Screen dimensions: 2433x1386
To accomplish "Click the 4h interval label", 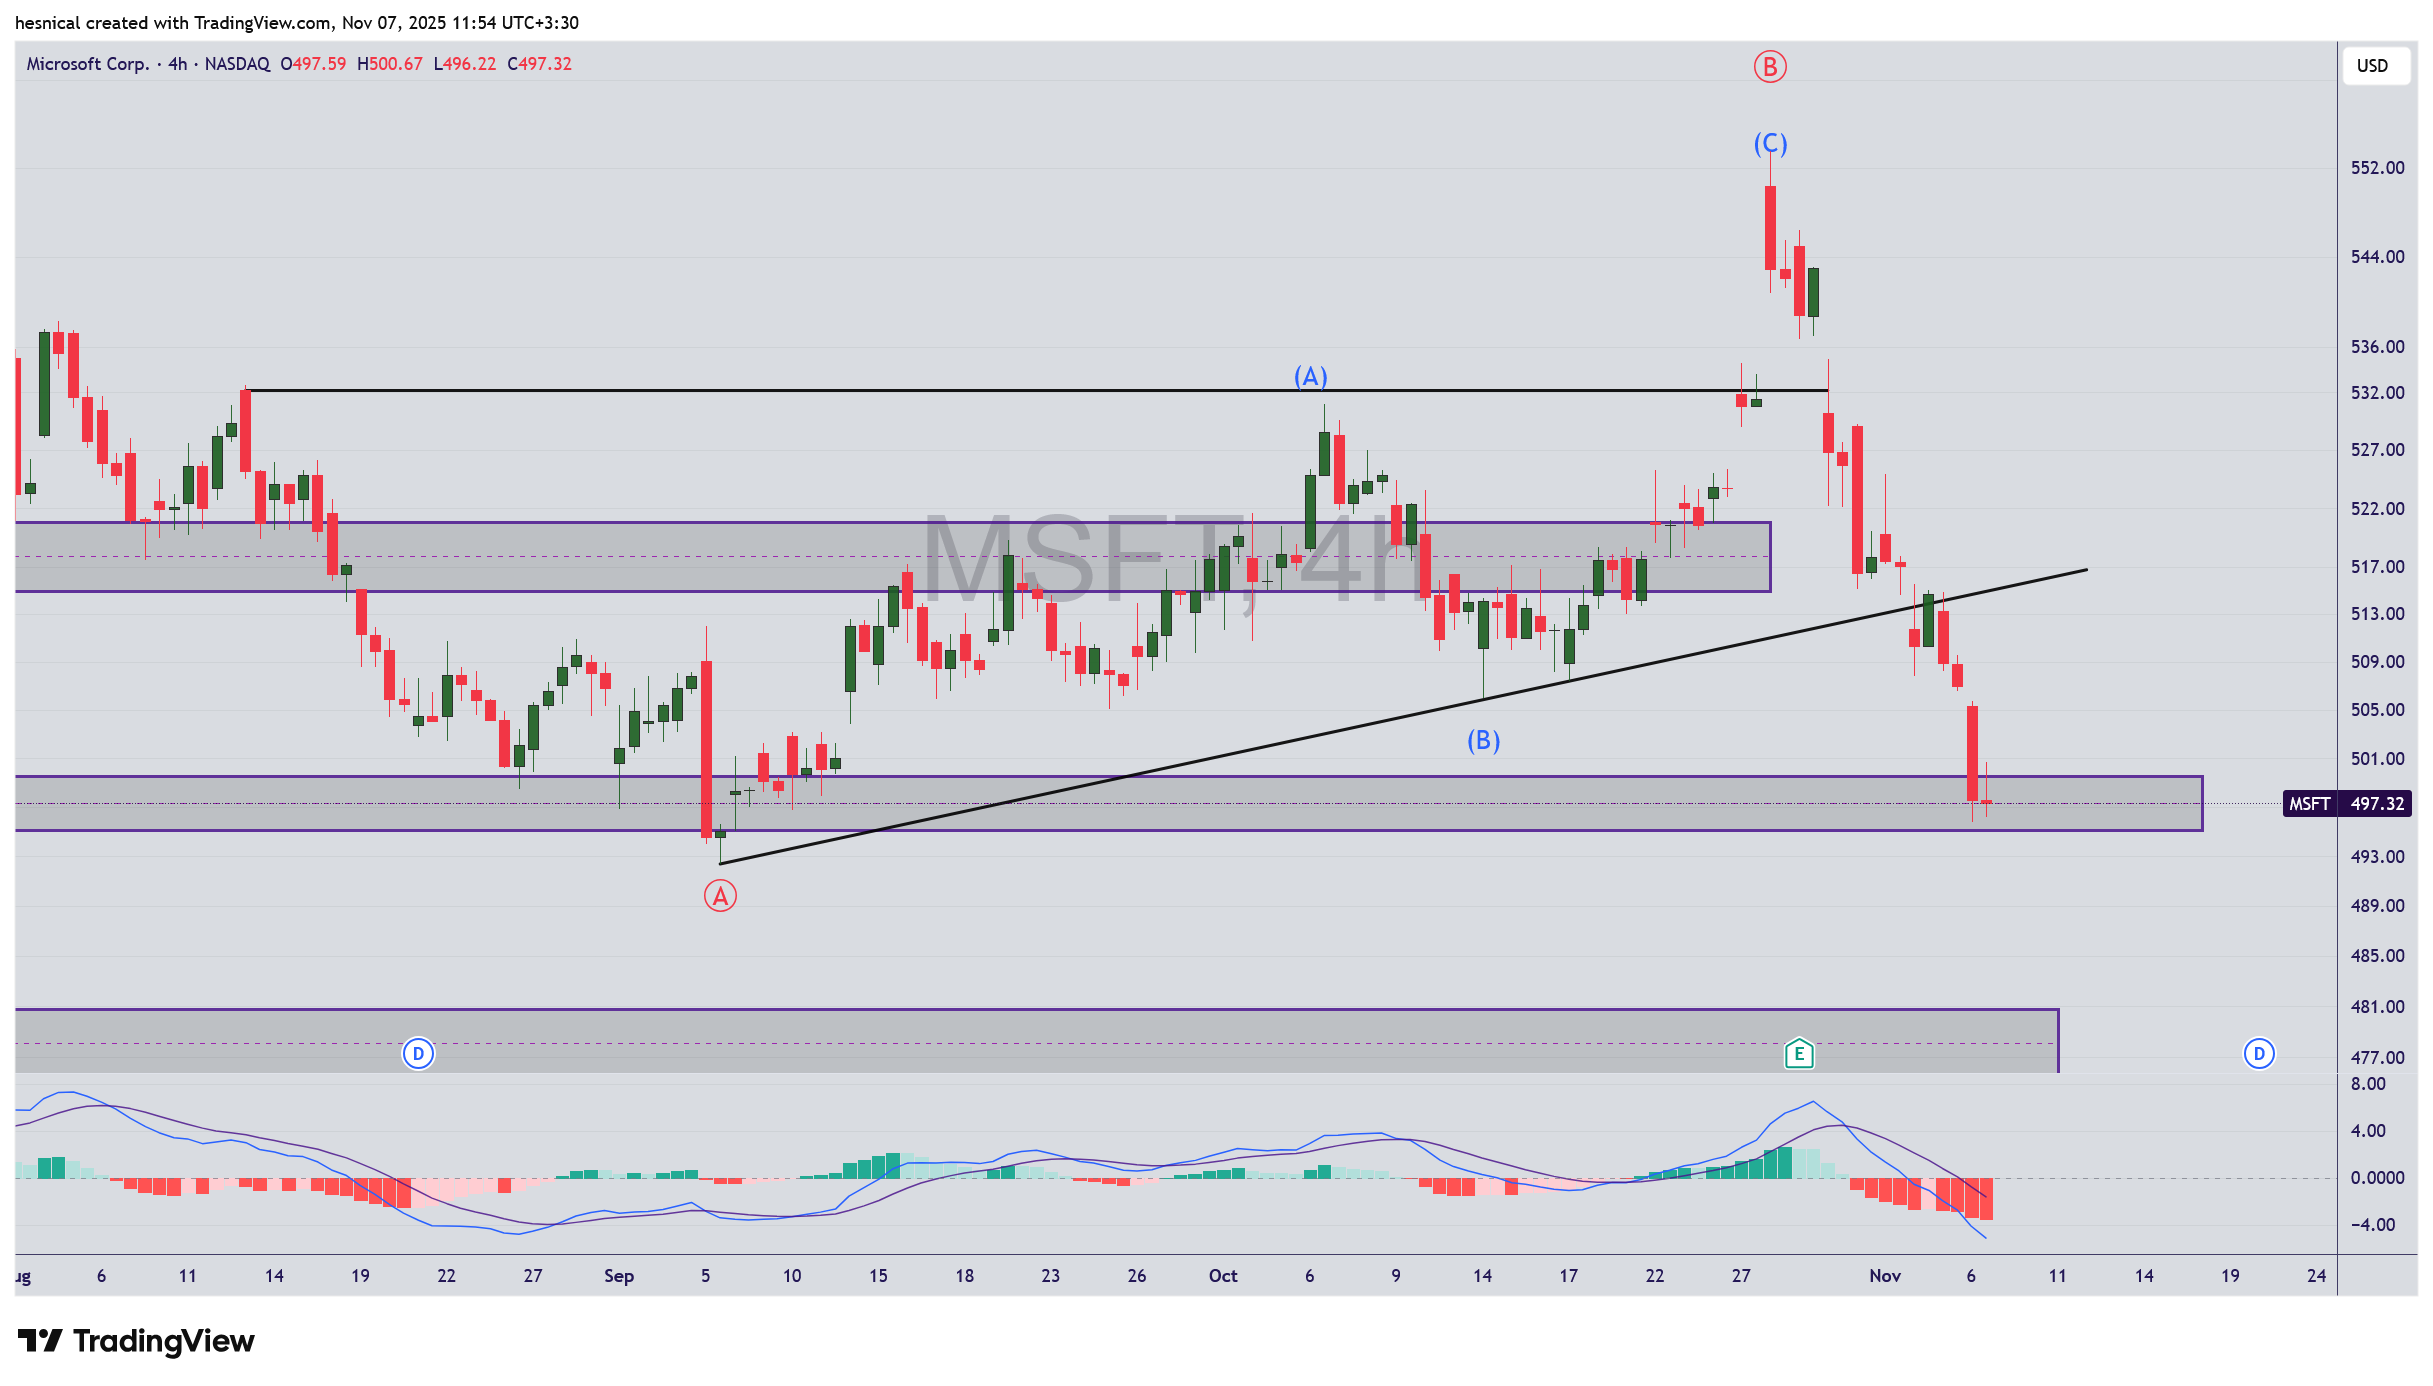I will pyautogui.click(x=177, y=64).
